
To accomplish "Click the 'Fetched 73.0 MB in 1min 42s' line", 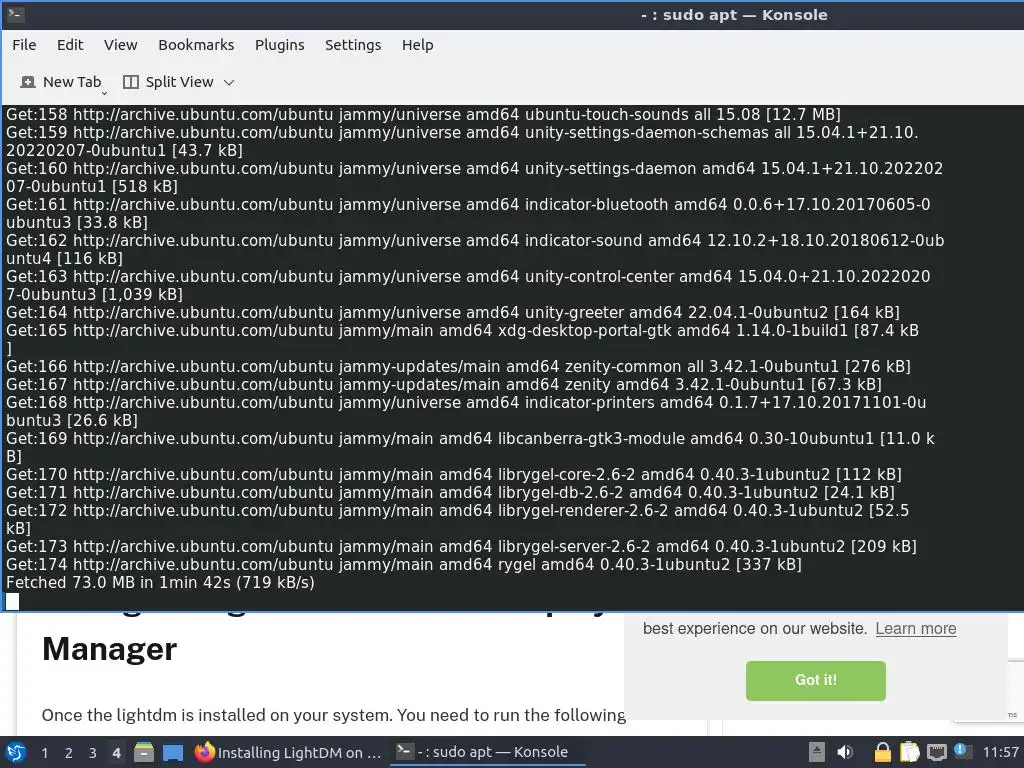I will pyautogui.click(x=160, y=583).
